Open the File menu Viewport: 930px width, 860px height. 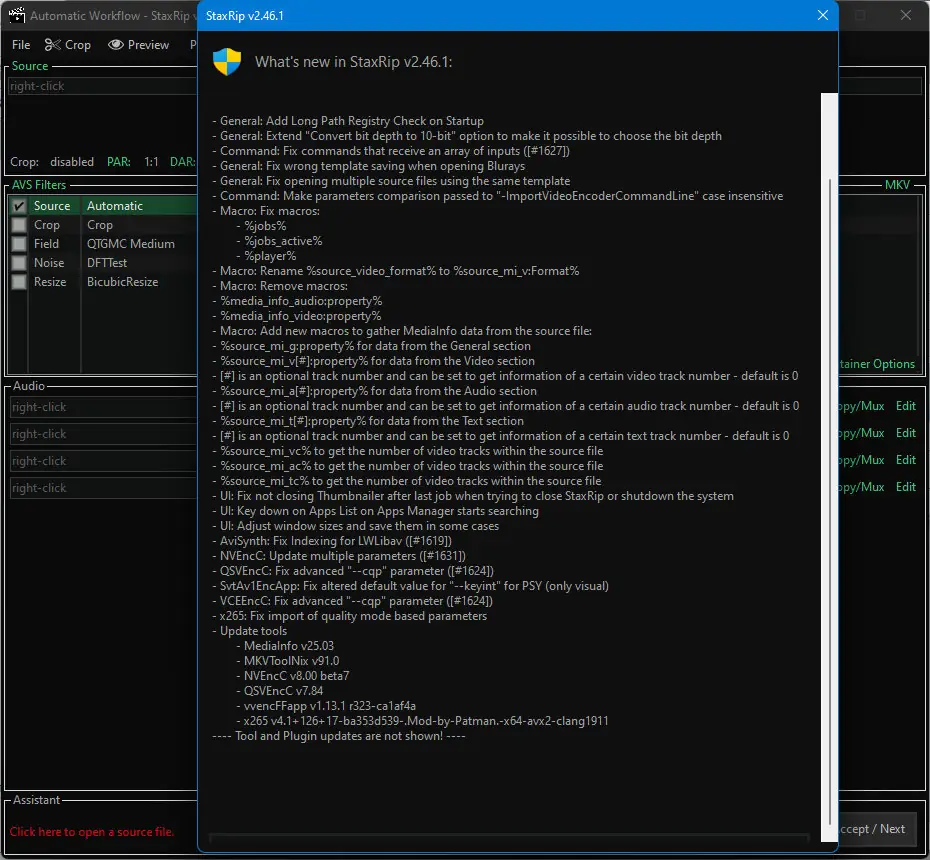pos(21,45)
